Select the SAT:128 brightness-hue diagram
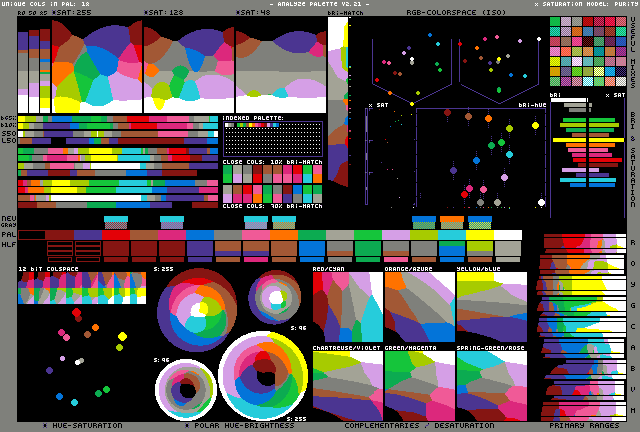Image resolution: width=640 pixels, height=432 pixels. click(188, 66)
